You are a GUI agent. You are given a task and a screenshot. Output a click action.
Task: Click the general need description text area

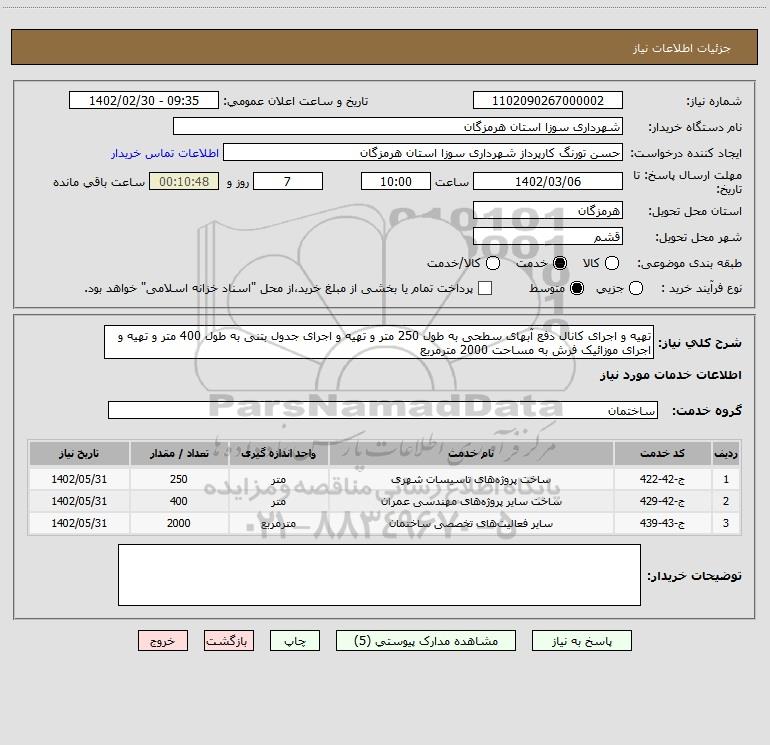click(379, 342)
